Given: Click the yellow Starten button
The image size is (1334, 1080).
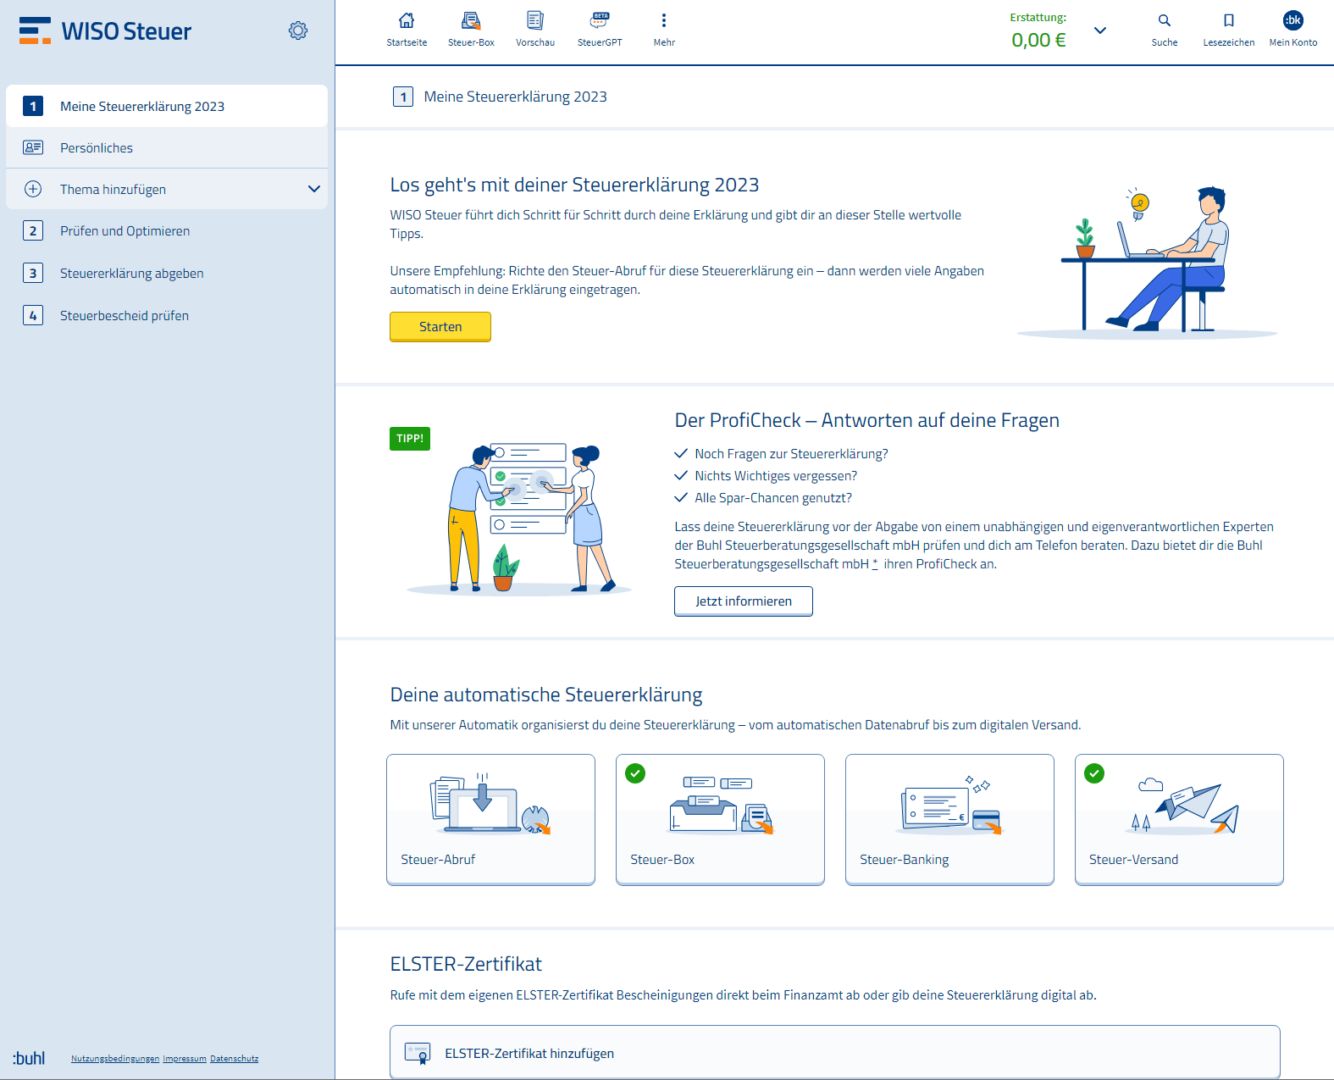Looking at the screenshot, I should [440, 327].
